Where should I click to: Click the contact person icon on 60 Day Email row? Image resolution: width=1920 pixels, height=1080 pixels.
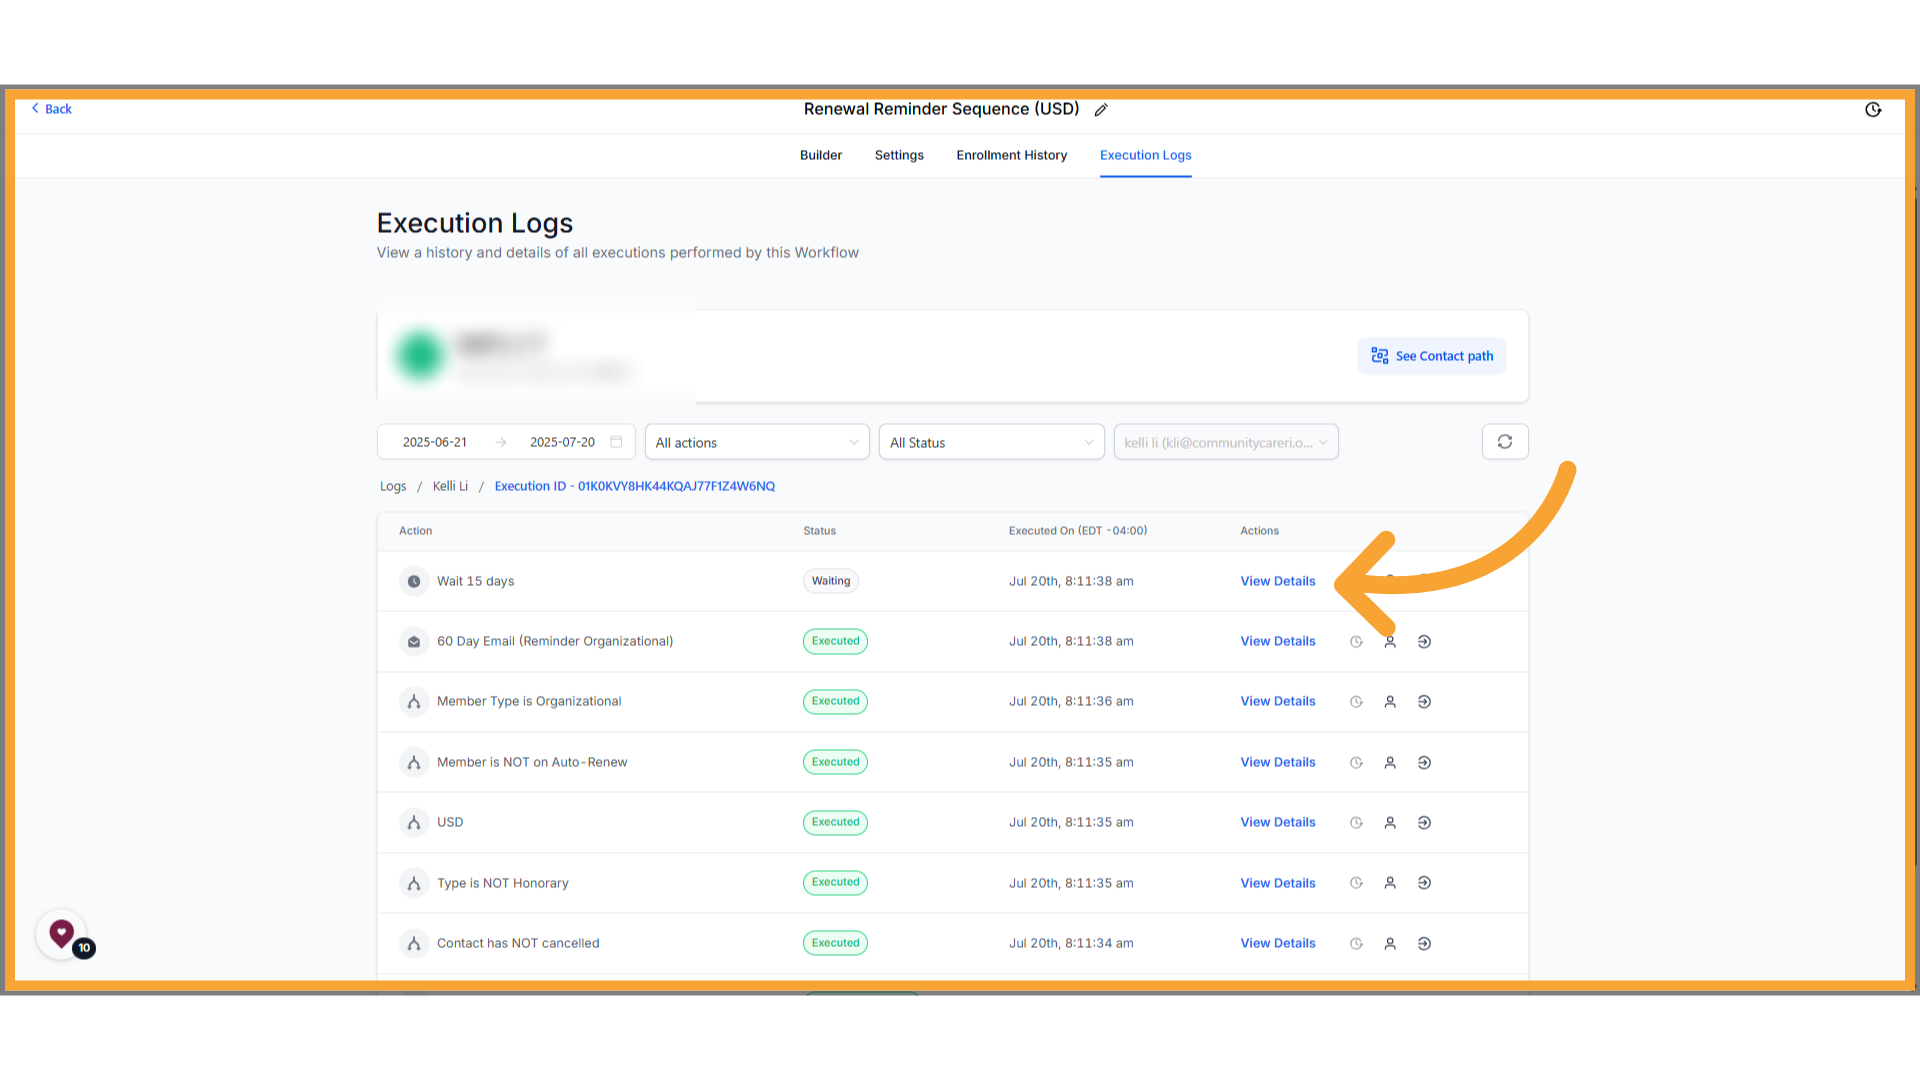[1390, 641]
